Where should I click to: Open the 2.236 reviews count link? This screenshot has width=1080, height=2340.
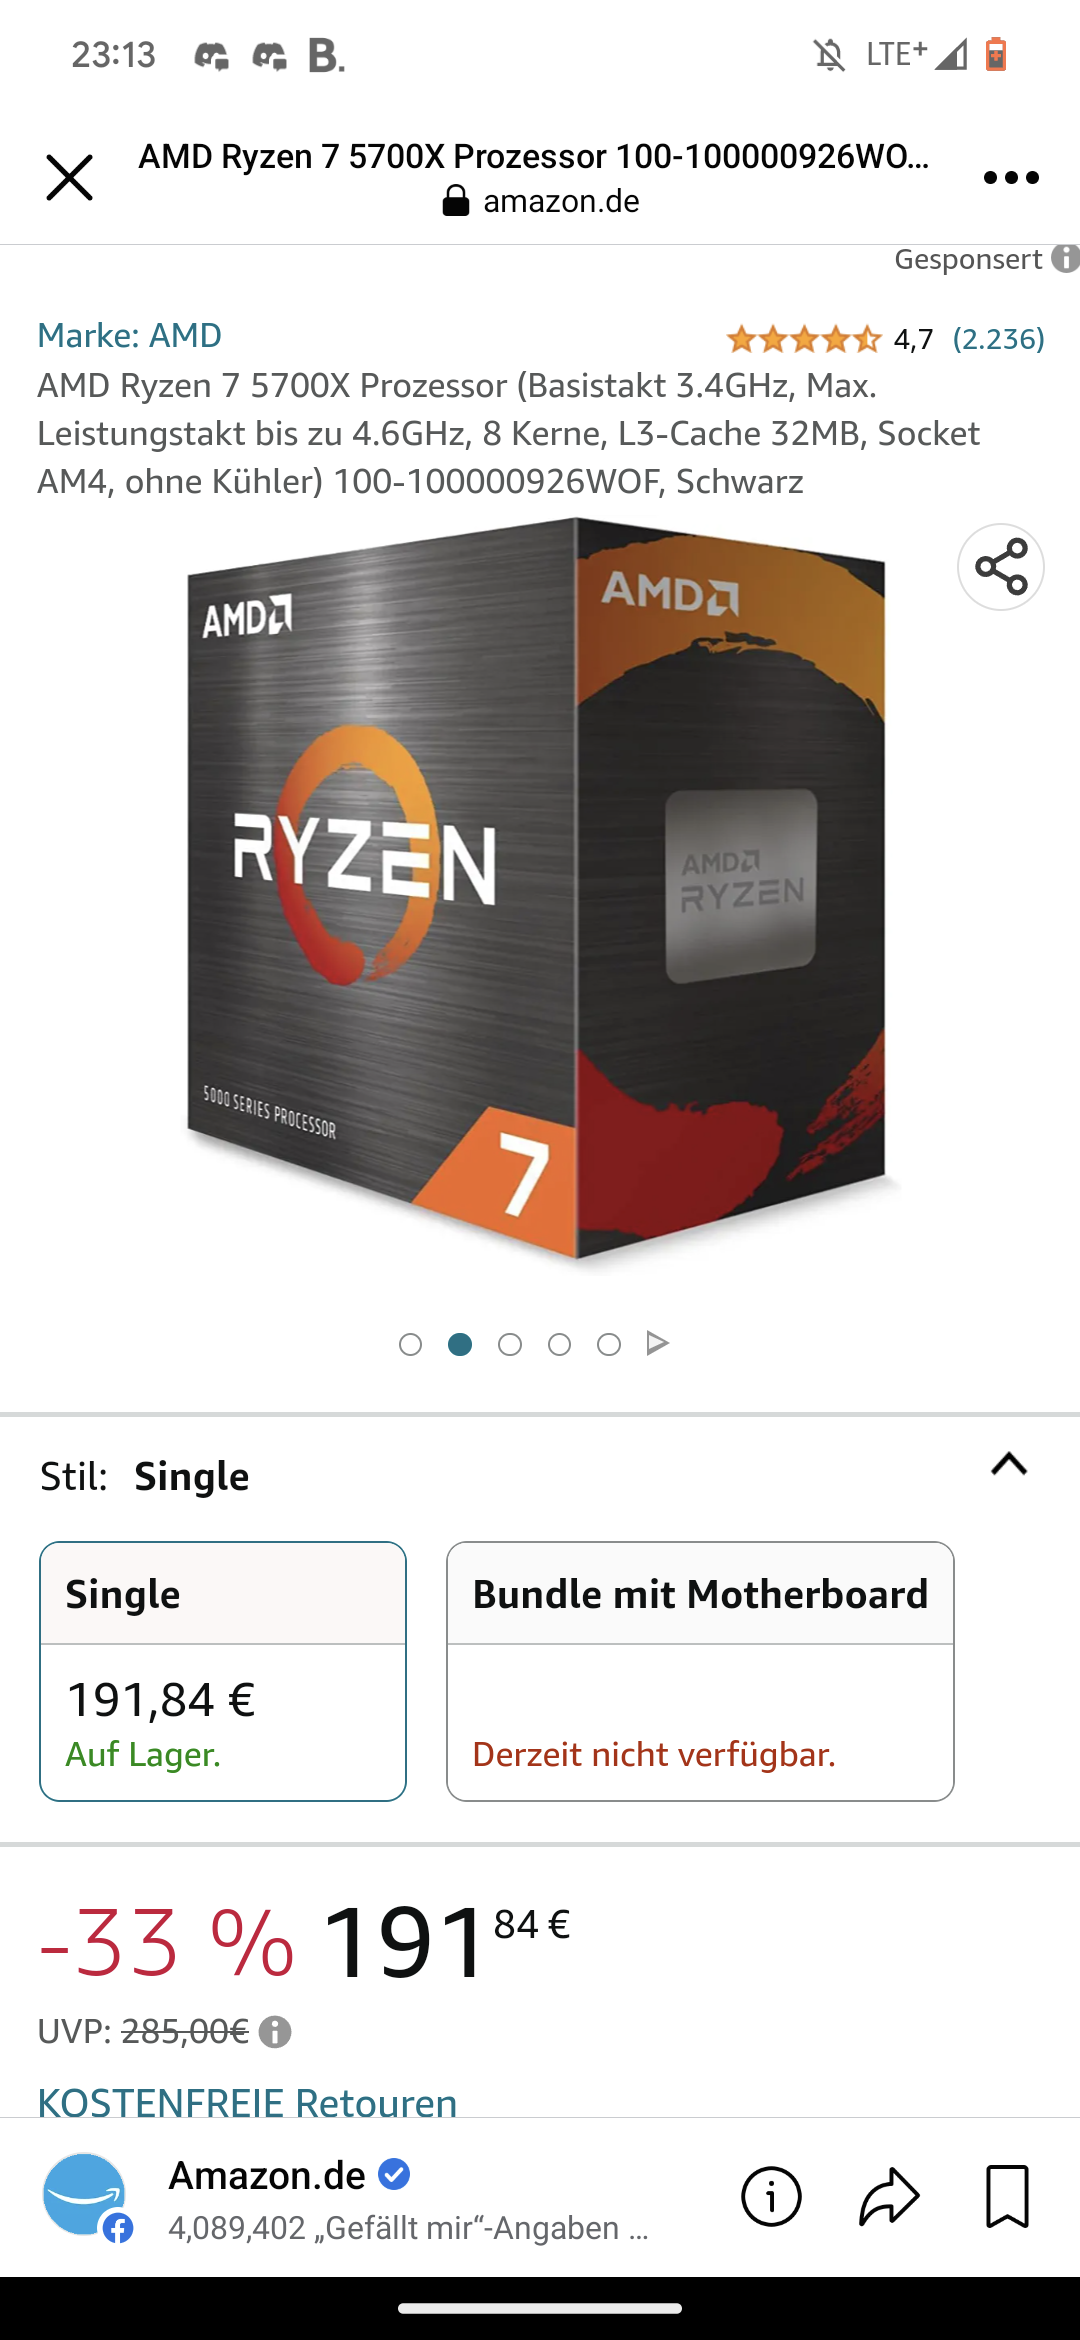pyautogui.click(x=998, y=339)
